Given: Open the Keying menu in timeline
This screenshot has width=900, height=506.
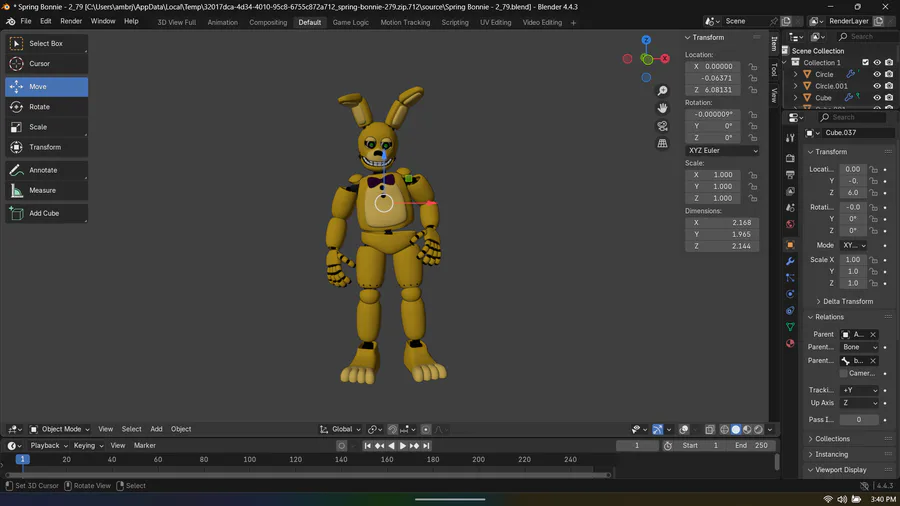Looking at the screenshot, I should 88,446.
